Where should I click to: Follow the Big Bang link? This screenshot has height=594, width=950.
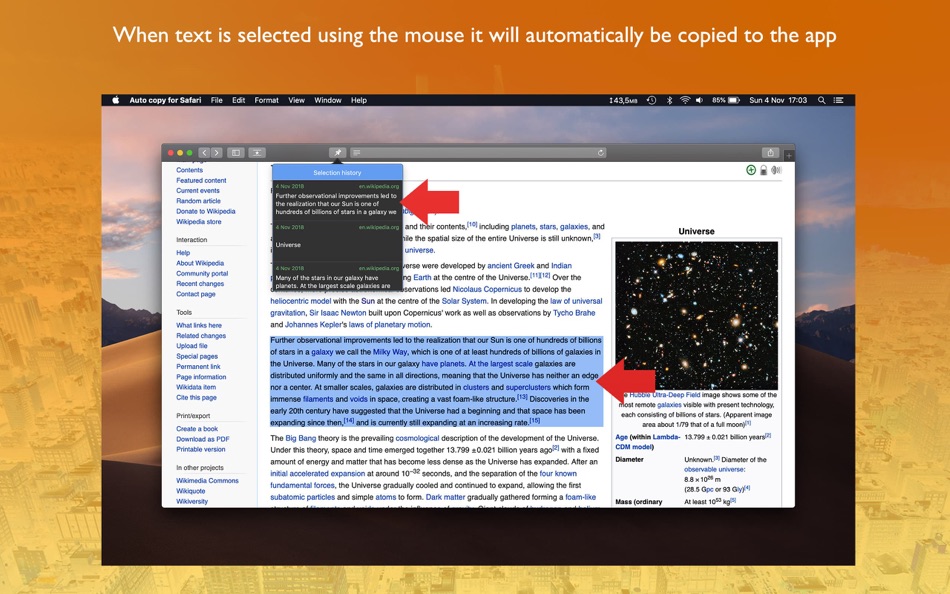[301, 438]
